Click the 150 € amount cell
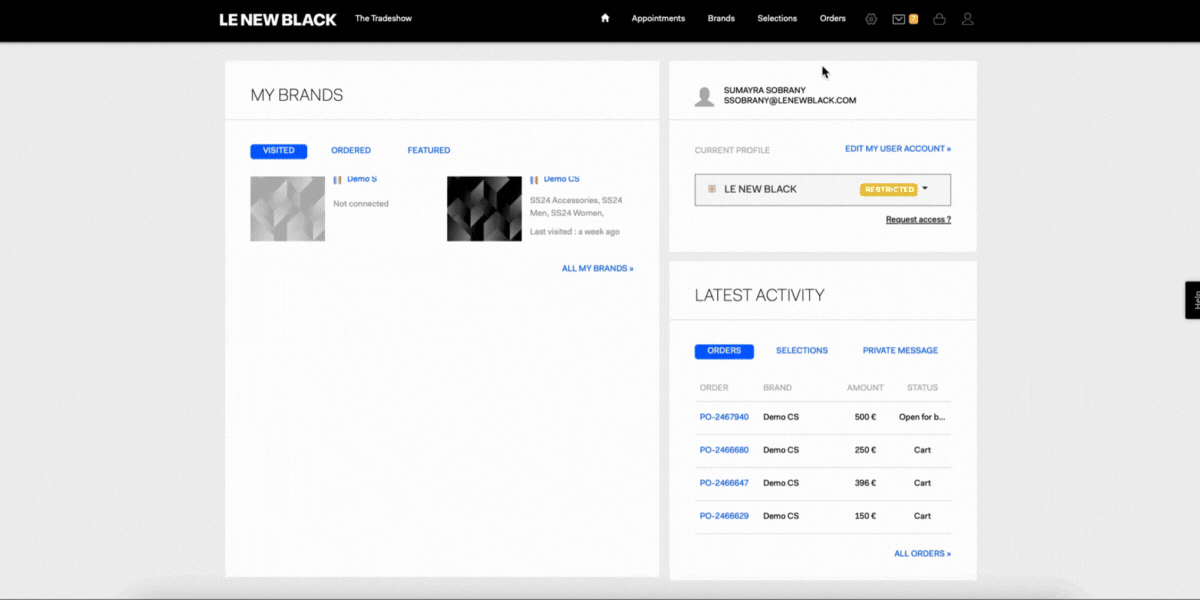The height and width of the screenshot is (600, 1200). click(x=865, y=516)
